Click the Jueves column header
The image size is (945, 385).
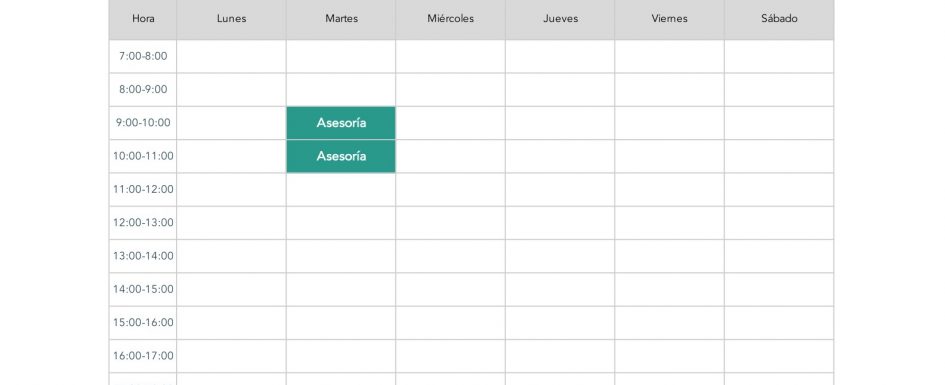point(560,19)
